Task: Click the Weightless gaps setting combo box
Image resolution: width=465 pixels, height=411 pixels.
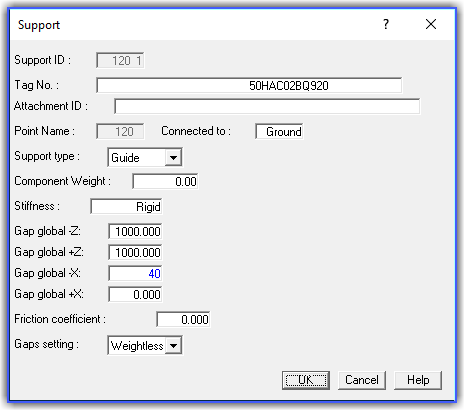Action: [145, 345]
